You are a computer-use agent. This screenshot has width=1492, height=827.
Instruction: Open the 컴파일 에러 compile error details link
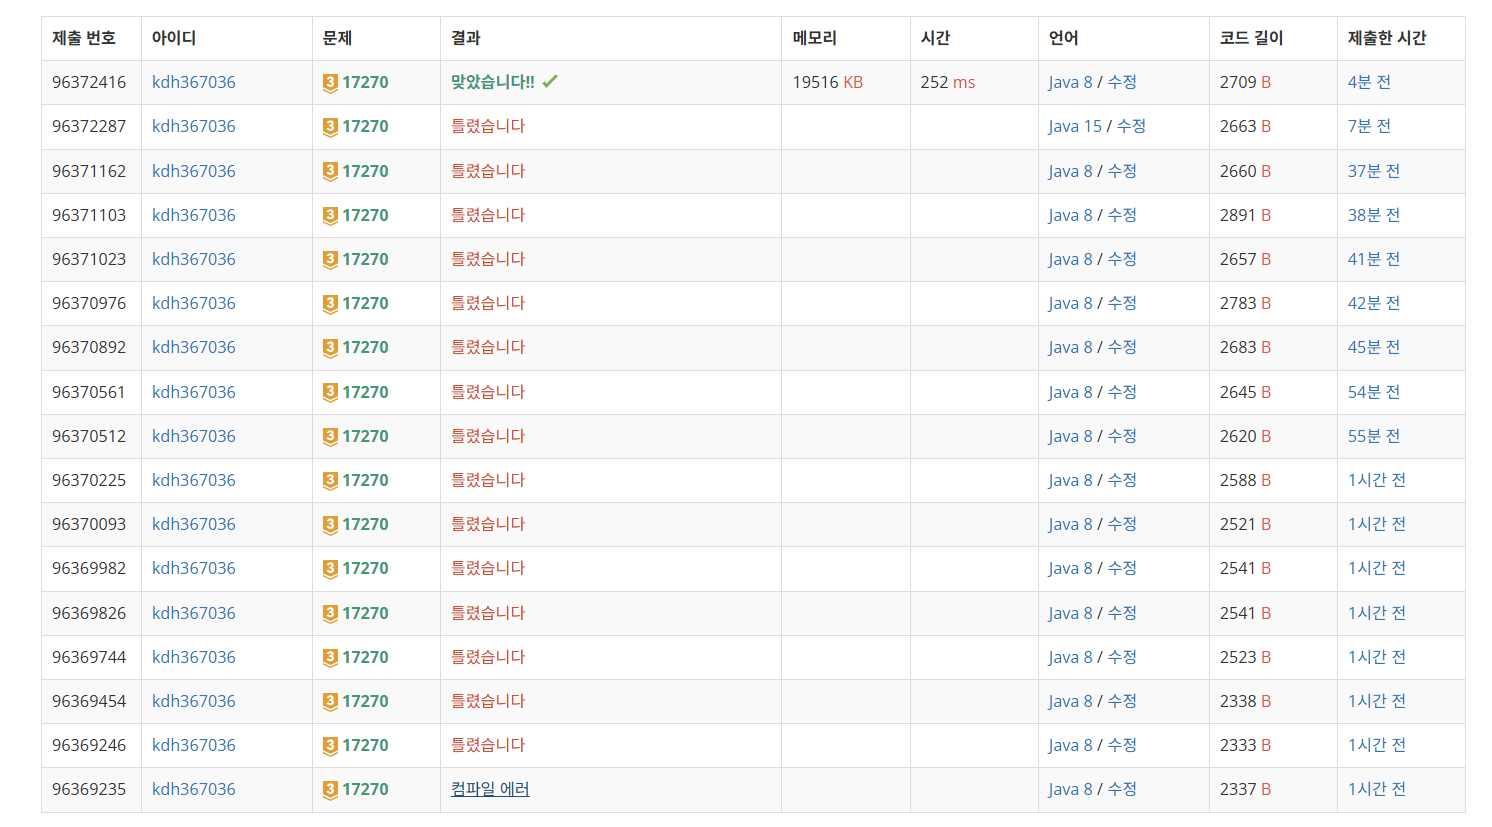coord(490,789)
